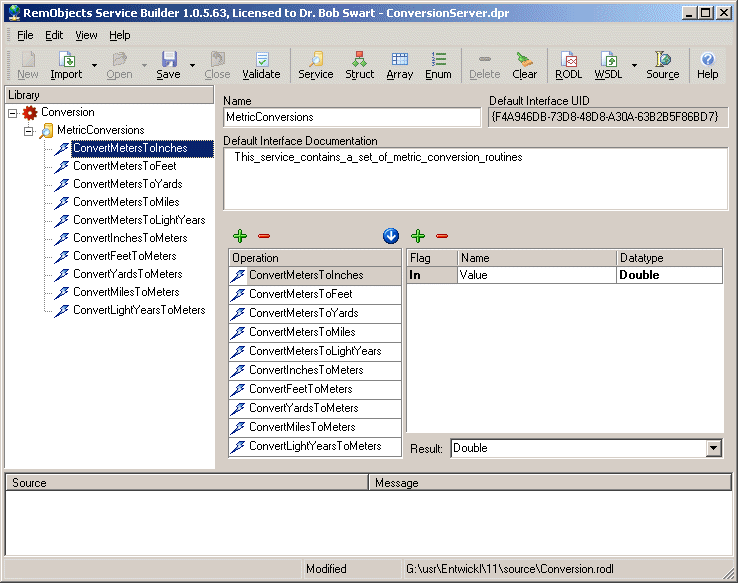Select the MetricConversions service in the tree
The image size is (738, 583).
point(100,130)
